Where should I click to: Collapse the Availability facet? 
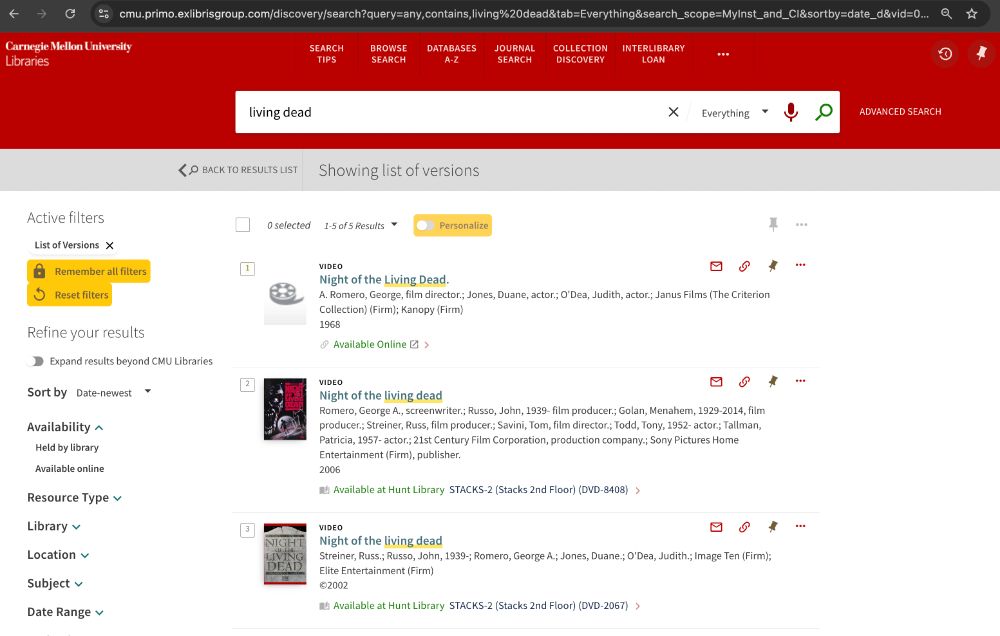pyautogui.click(x=64, y=427)
